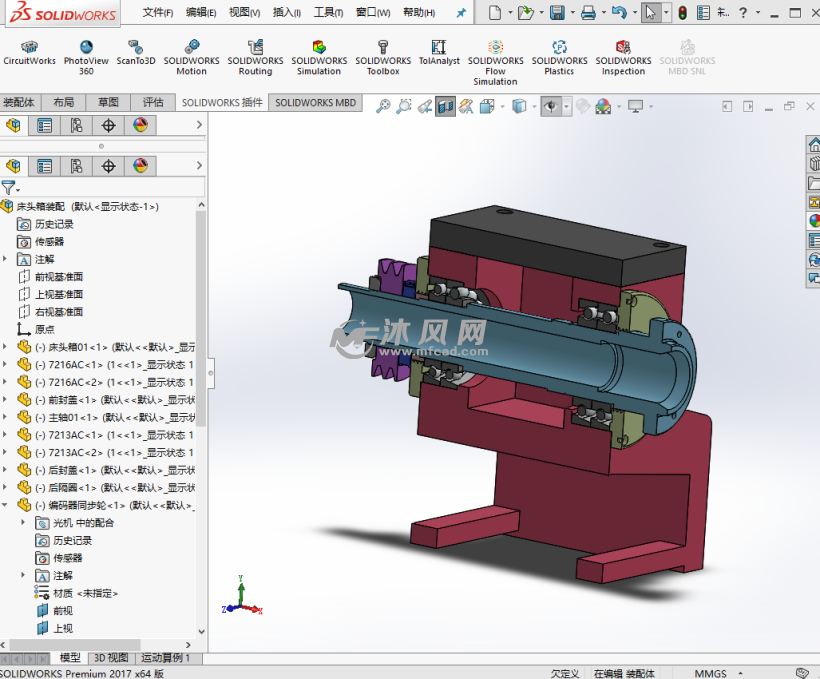
Task: Open the Options list icon
Action: (703, 13)
